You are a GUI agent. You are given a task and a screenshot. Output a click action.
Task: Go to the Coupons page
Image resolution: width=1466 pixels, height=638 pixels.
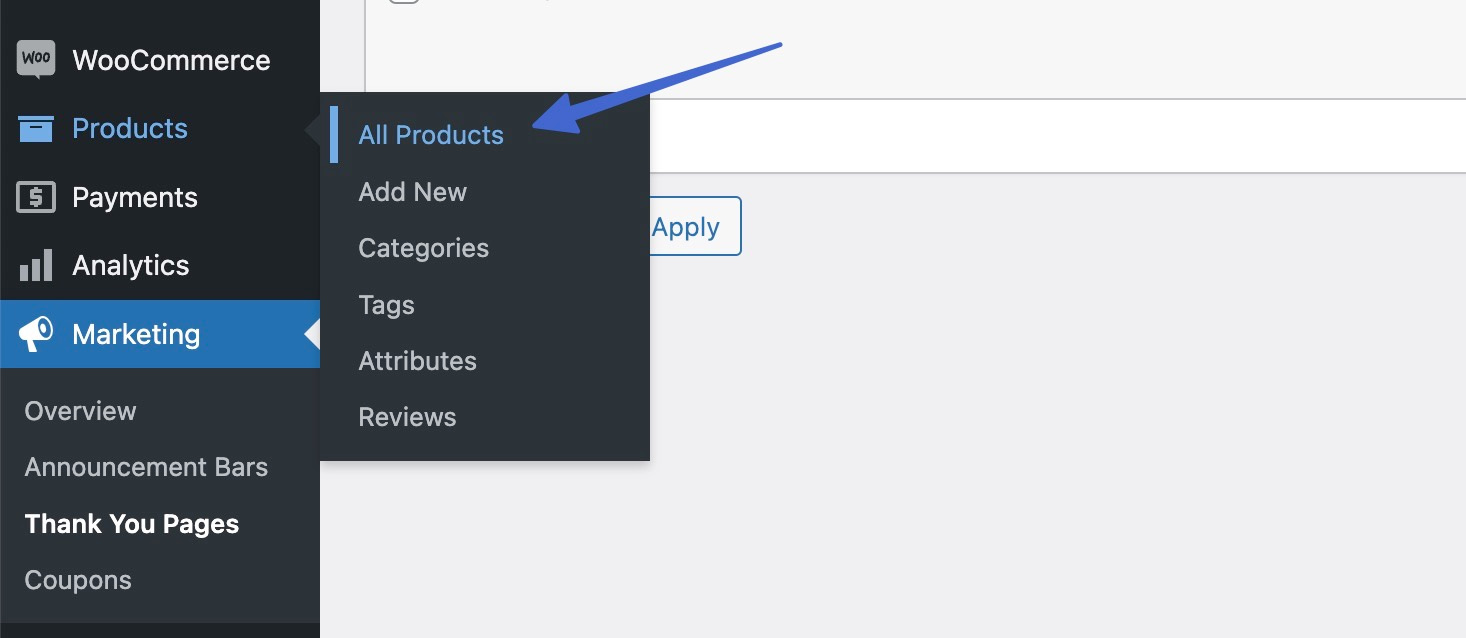point(78,580)
